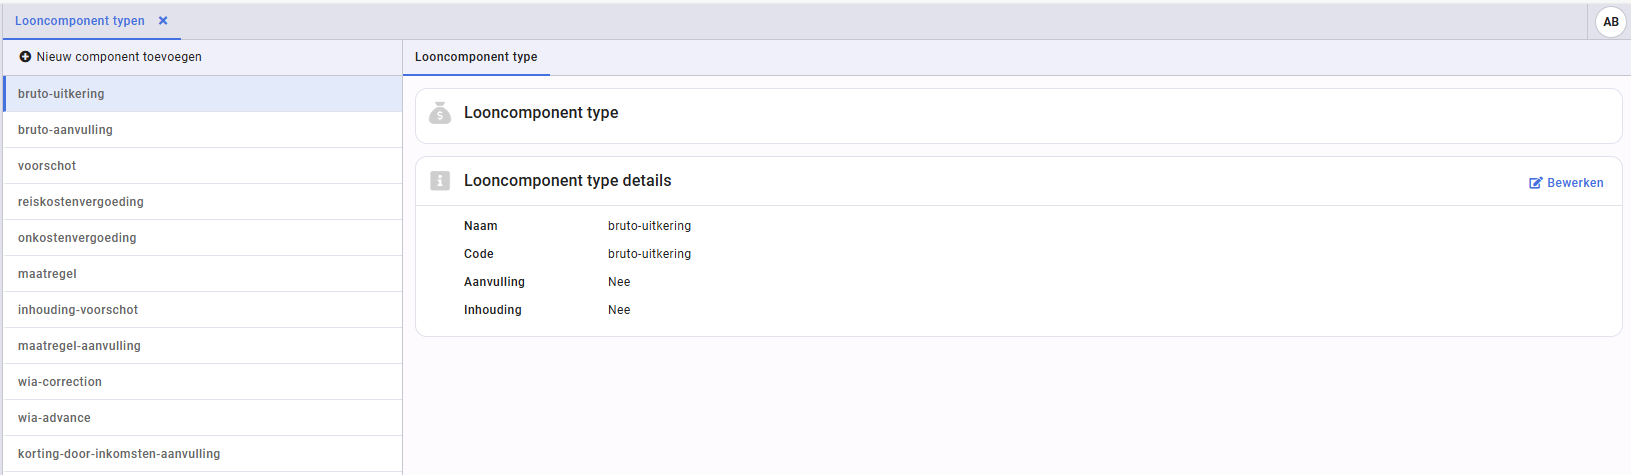The width and height of the screenshot is (1631, 475).
Task: Open the AB user avatar menu
Action: (1610, 22)
